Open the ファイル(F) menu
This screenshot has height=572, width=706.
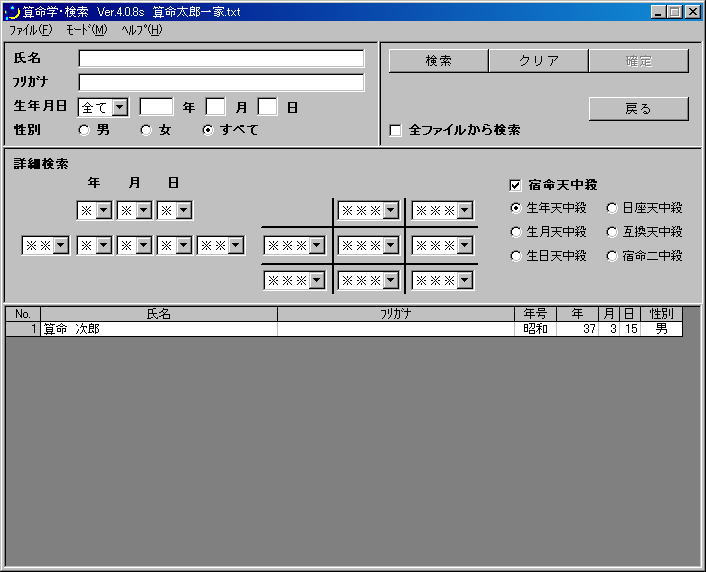(x=31, y=30)
